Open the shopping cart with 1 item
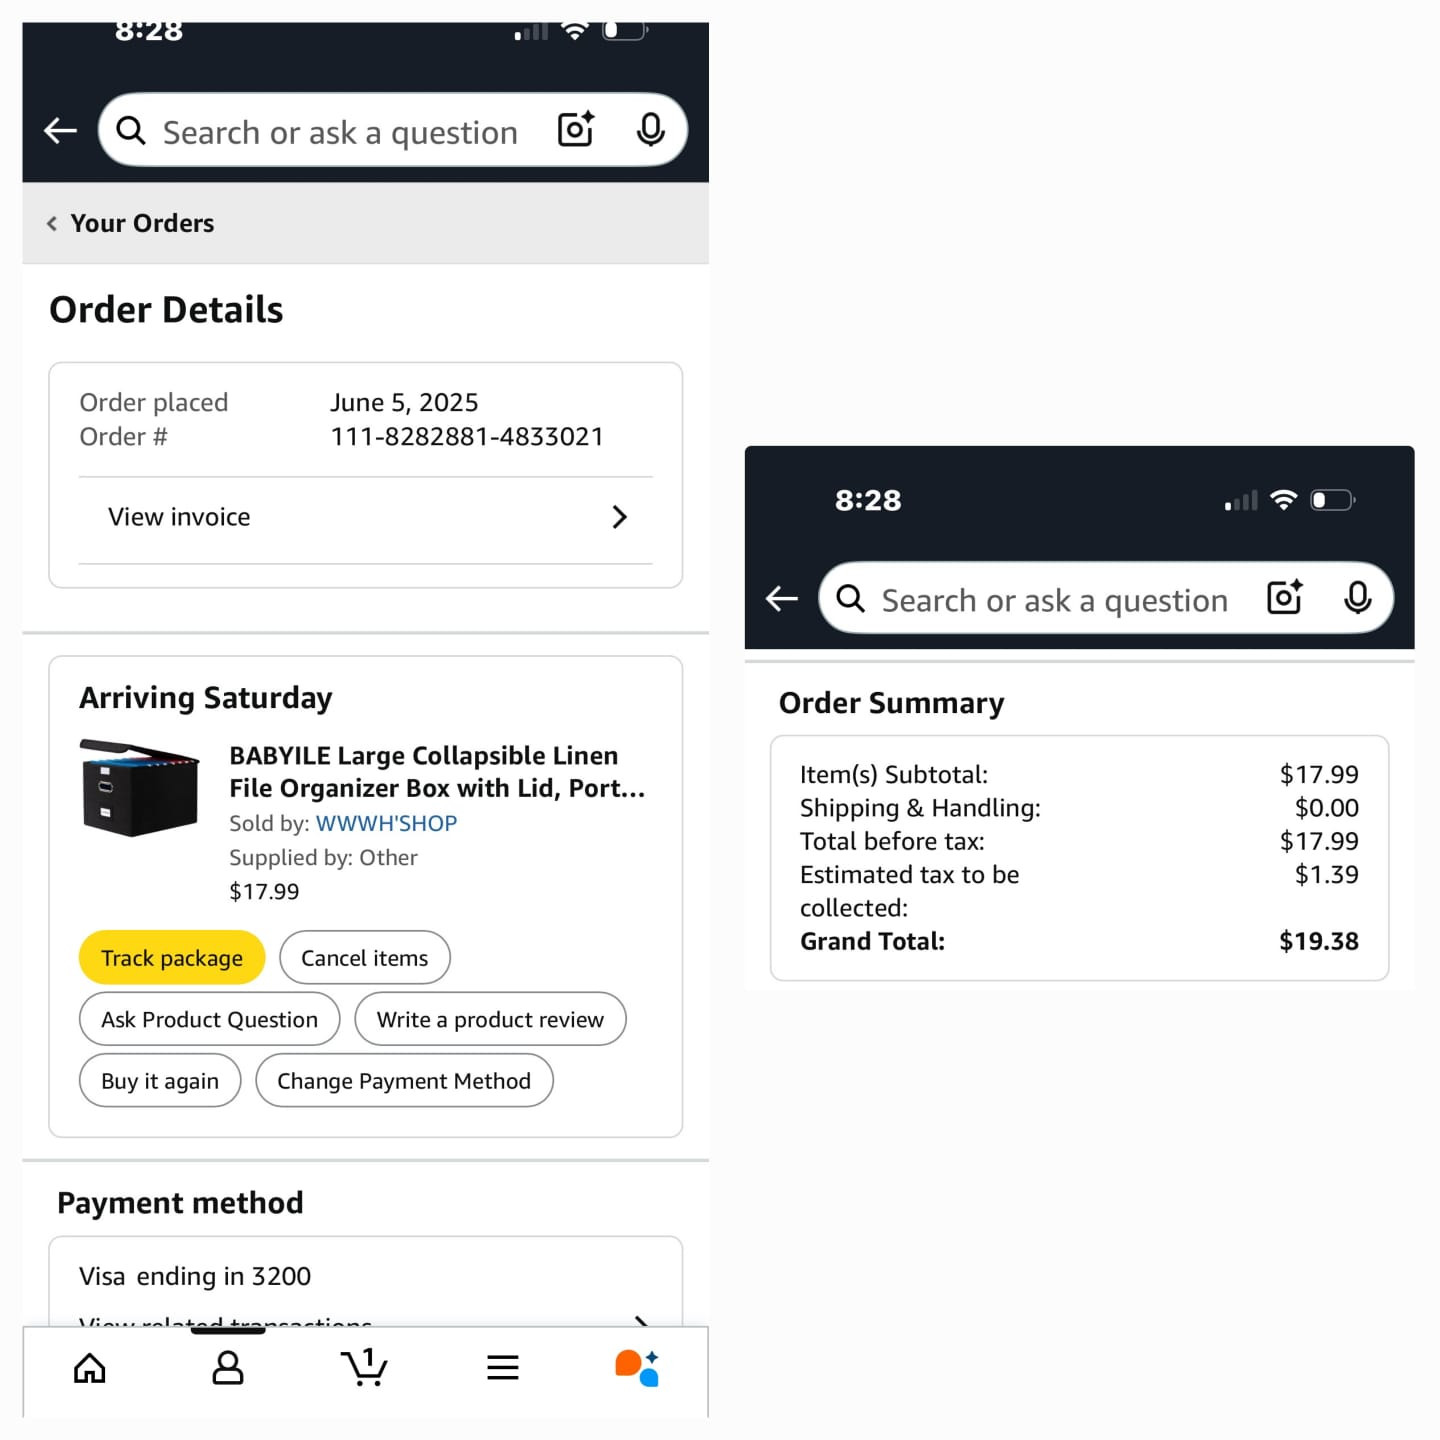Viewport: 1440px width, 1440px height. click(x=364, y=1366)
